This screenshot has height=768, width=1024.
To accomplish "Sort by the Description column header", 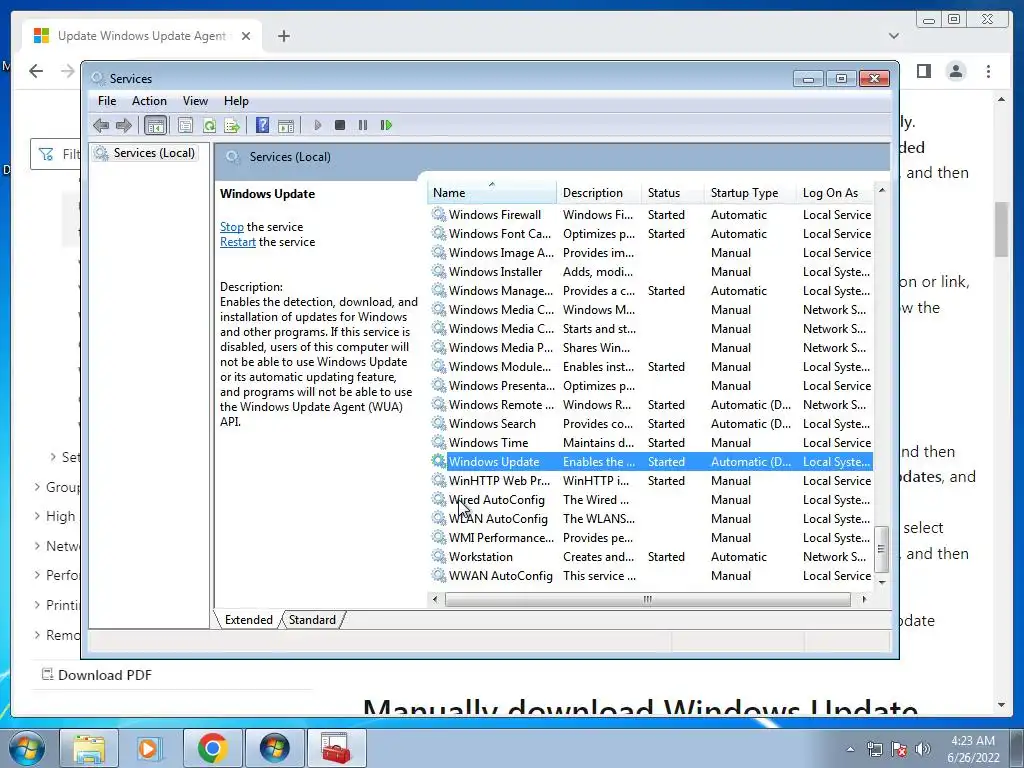I will (x=599, y=193).
